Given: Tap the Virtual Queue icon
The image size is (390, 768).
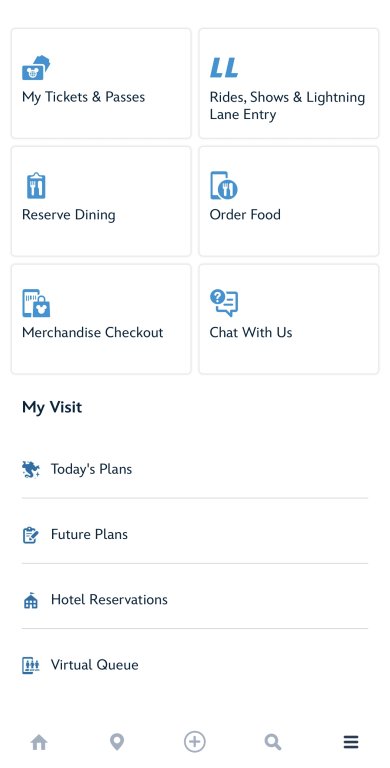Looking at the screenshot, I should pos(31,665).
